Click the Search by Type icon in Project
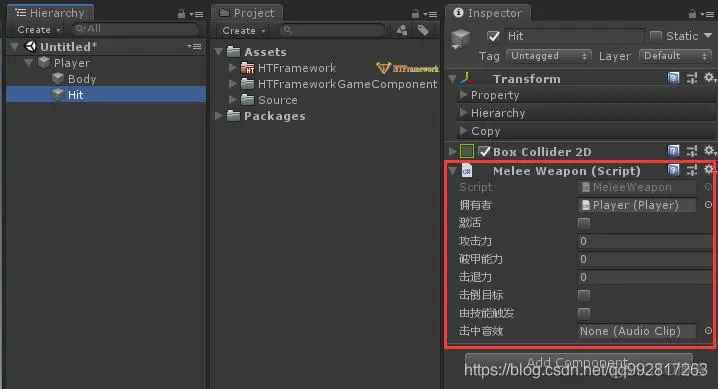Image resolution: width=718 pixels, height=389 pixels. pyautogui.click(x=402, y=31)
